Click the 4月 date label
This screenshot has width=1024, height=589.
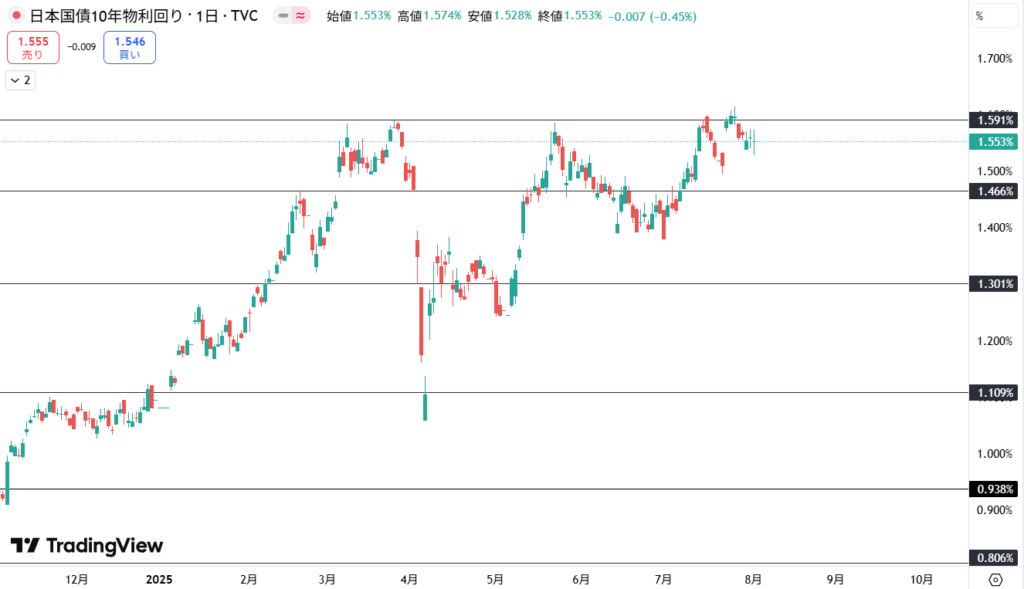coord(409,579)
